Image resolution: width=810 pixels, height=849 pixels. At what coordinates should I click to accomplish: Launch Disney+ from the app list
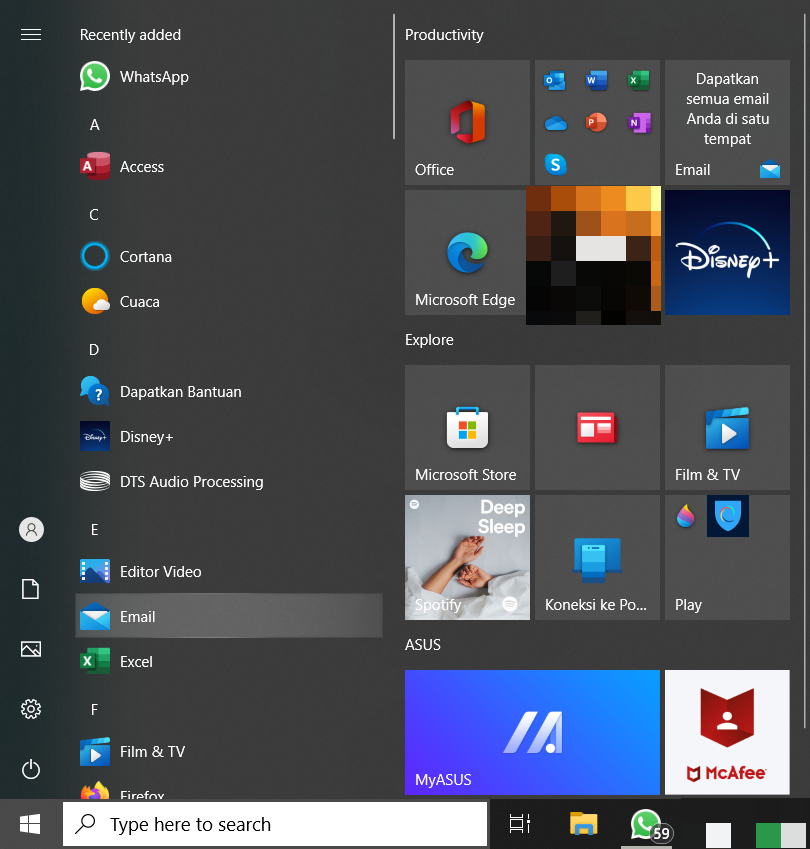tap(228, 436)
